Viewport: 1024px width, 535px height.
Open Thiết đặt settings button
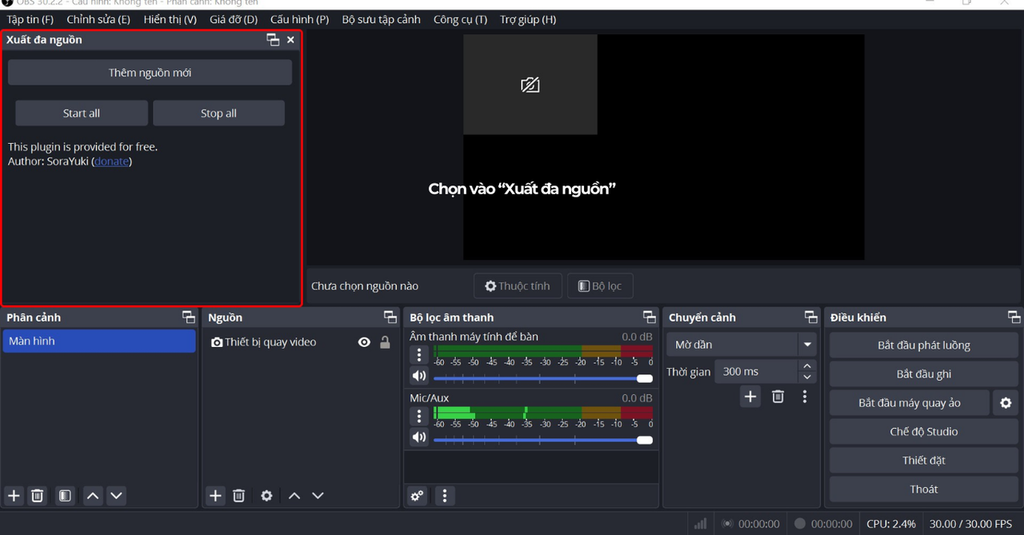point(923,461)
